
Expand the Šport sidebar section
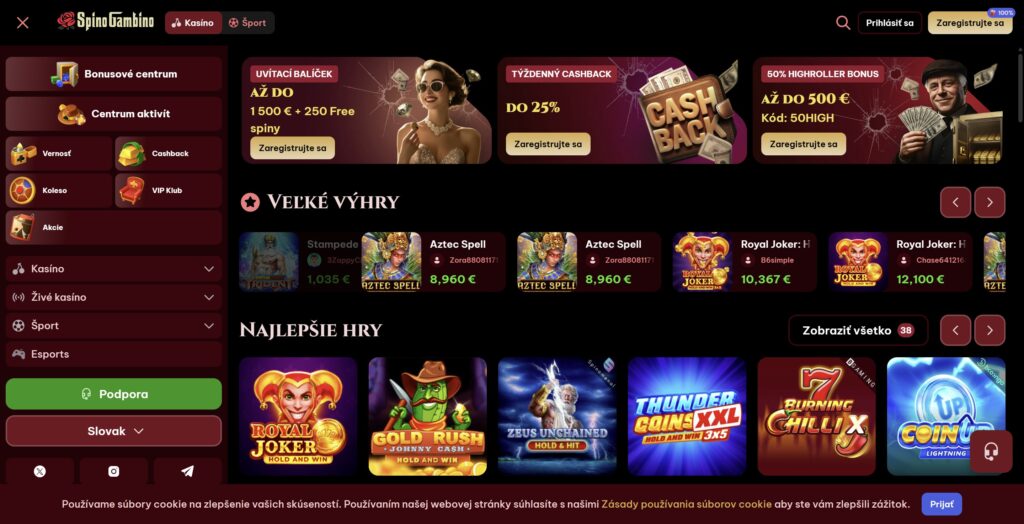[x=114, y=325]
